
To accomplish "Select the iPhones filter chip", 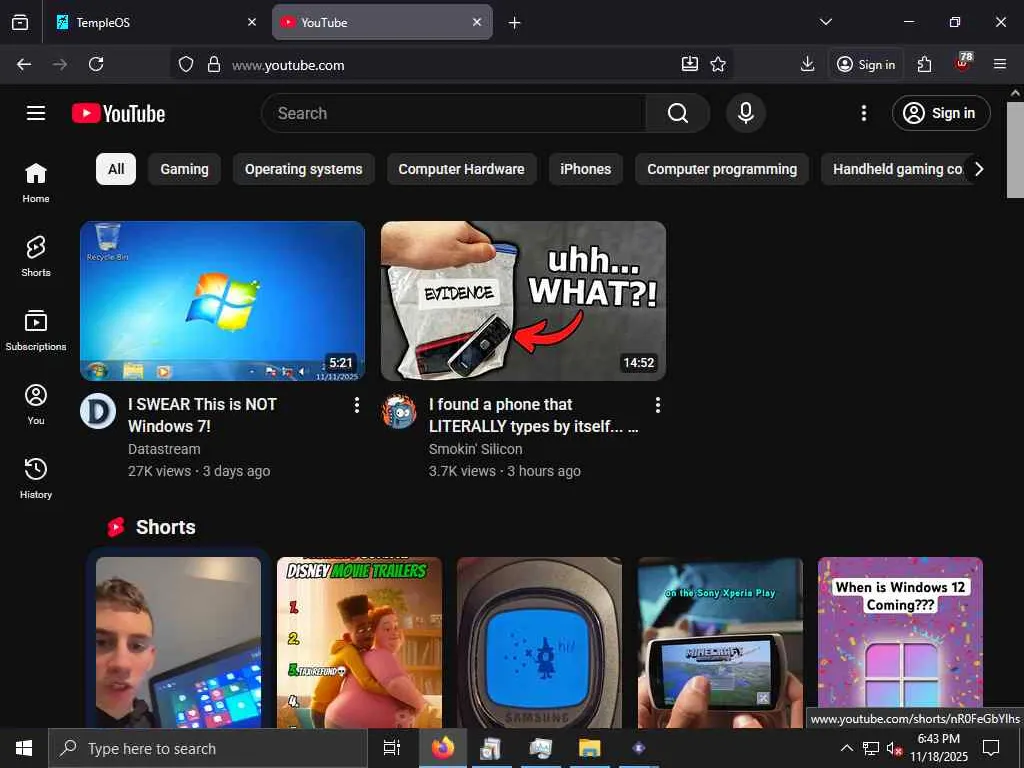I will [x=585, y=169].
